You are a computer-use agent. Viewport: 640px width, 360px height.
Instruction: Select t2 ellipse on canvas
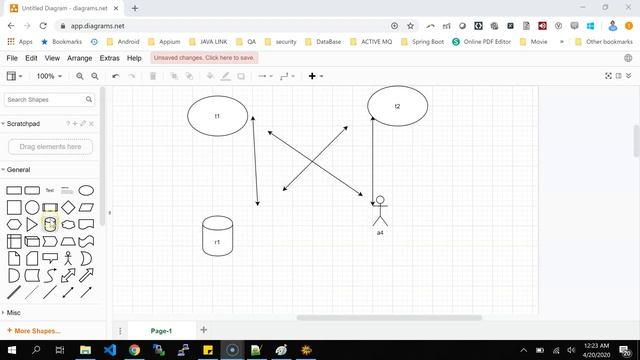click(398, 106)
